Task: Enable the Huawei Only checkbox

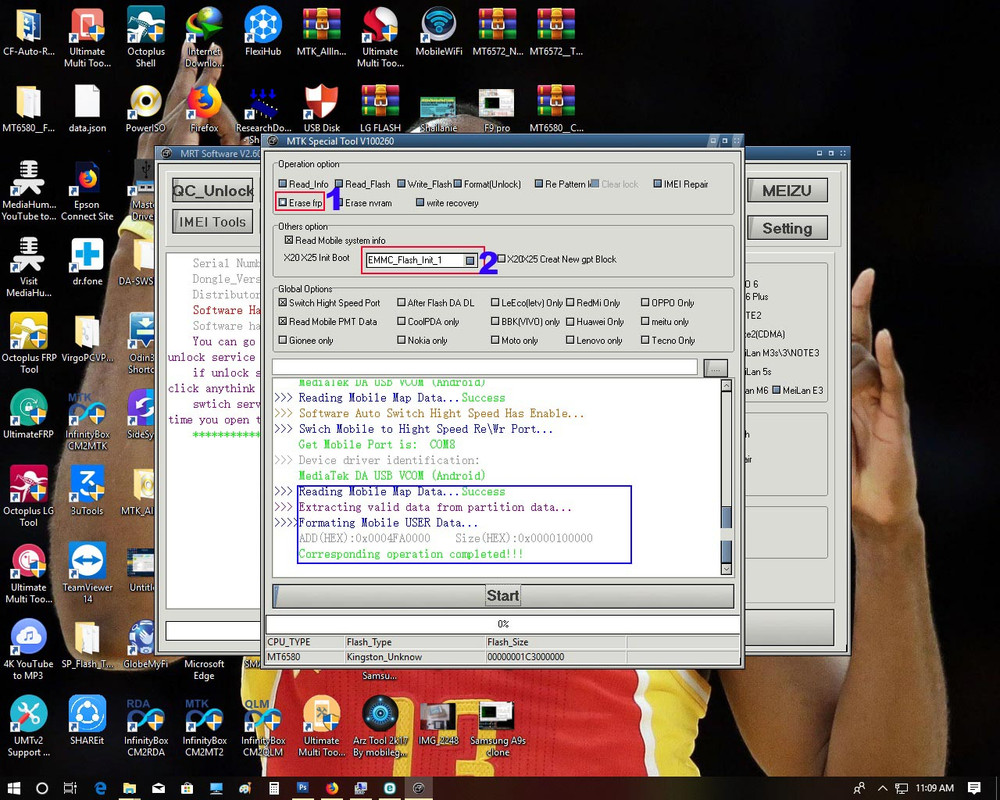Action: point(570,322)
